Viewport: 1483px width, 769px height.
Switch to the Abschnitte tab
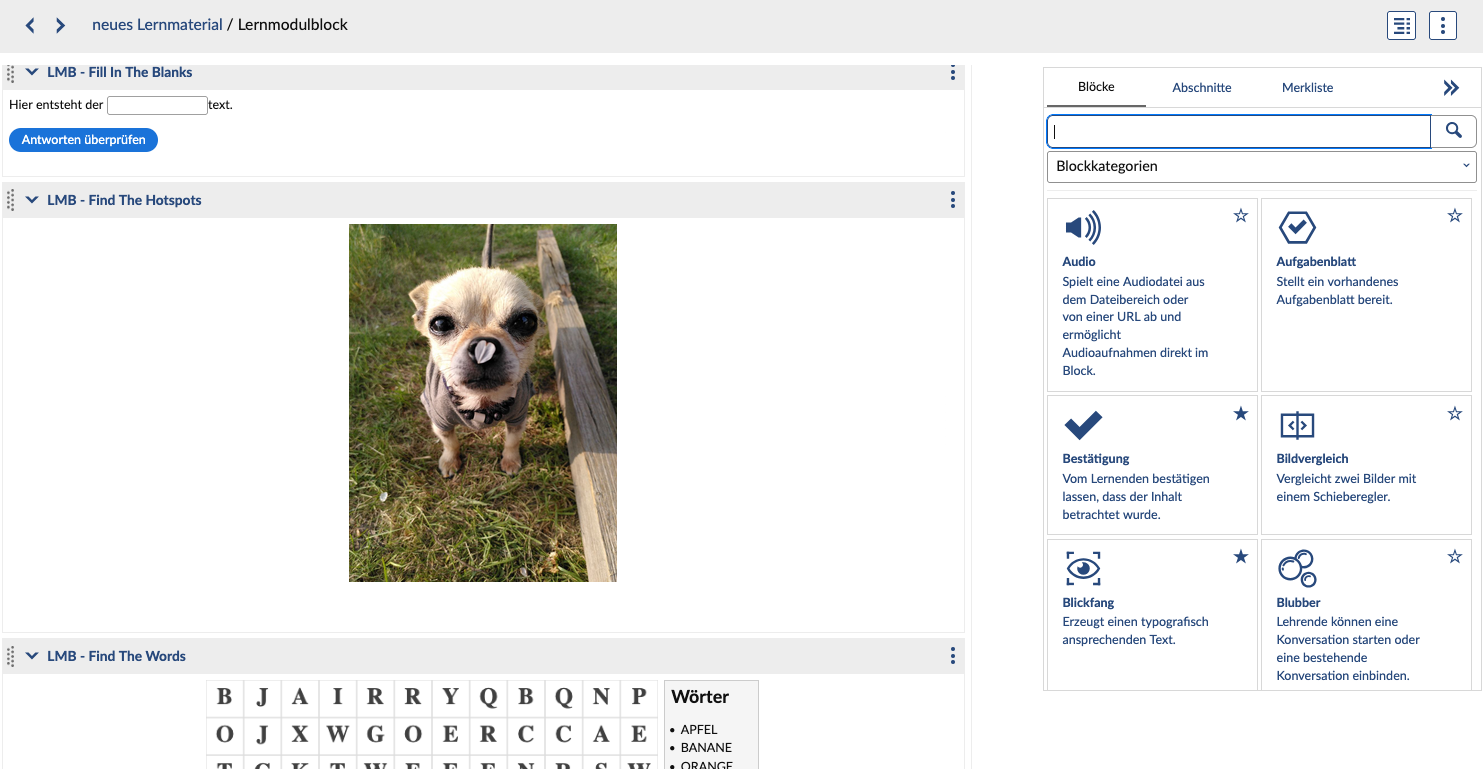point(1202,87)
